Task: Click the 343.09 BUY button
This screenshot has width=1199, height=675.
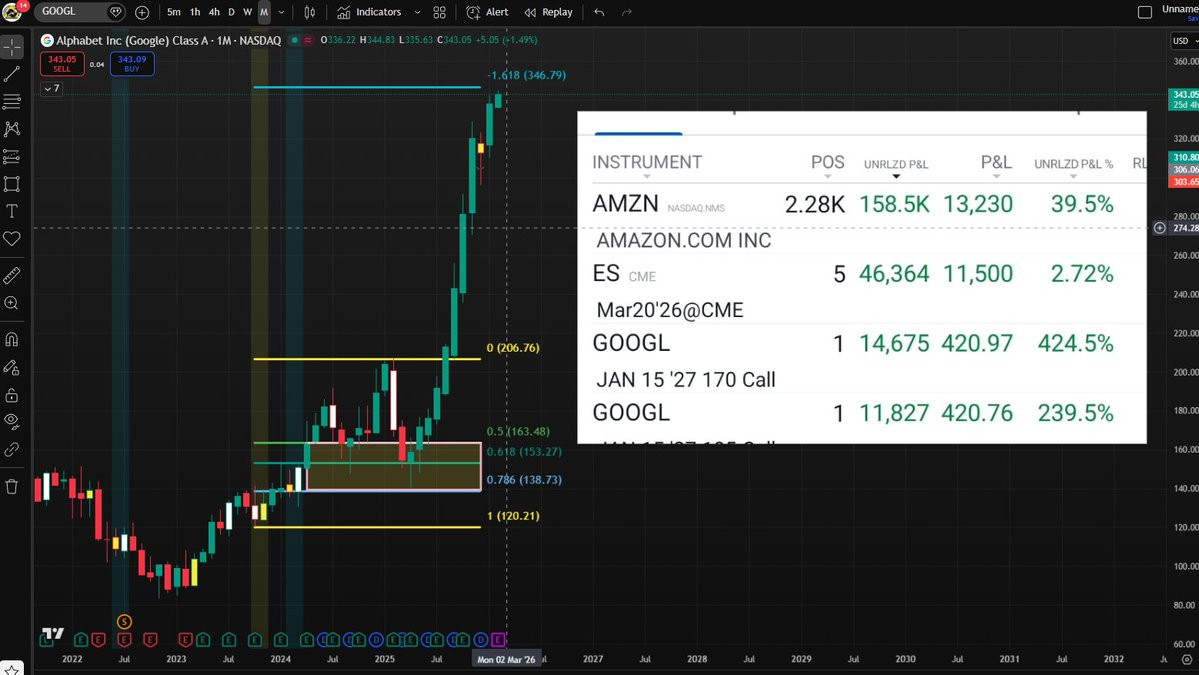Action: point(132,63)
